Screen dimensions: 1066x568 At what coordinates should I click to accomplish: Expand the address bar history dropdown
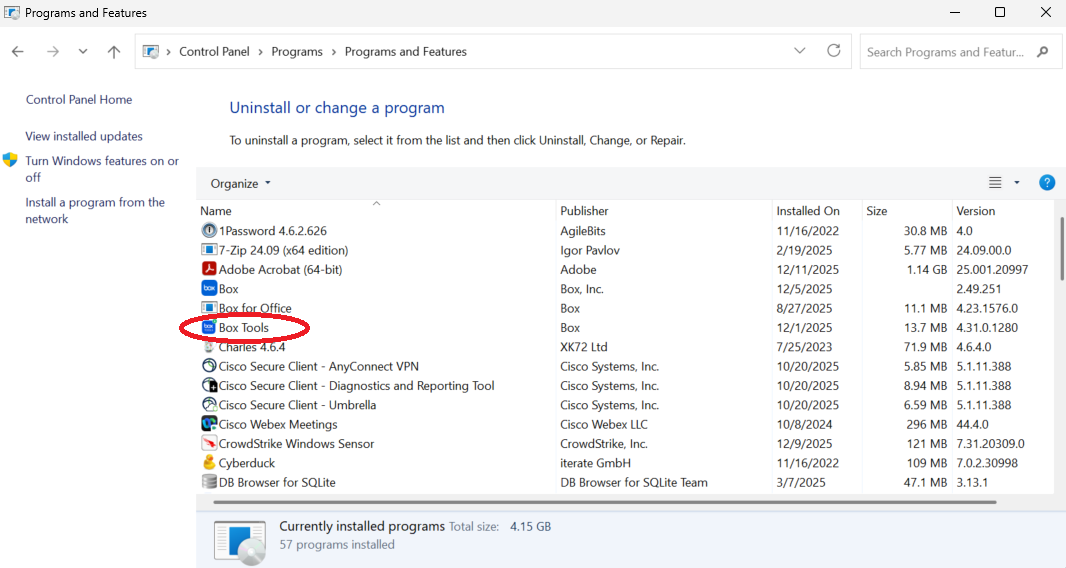point(800,51)
